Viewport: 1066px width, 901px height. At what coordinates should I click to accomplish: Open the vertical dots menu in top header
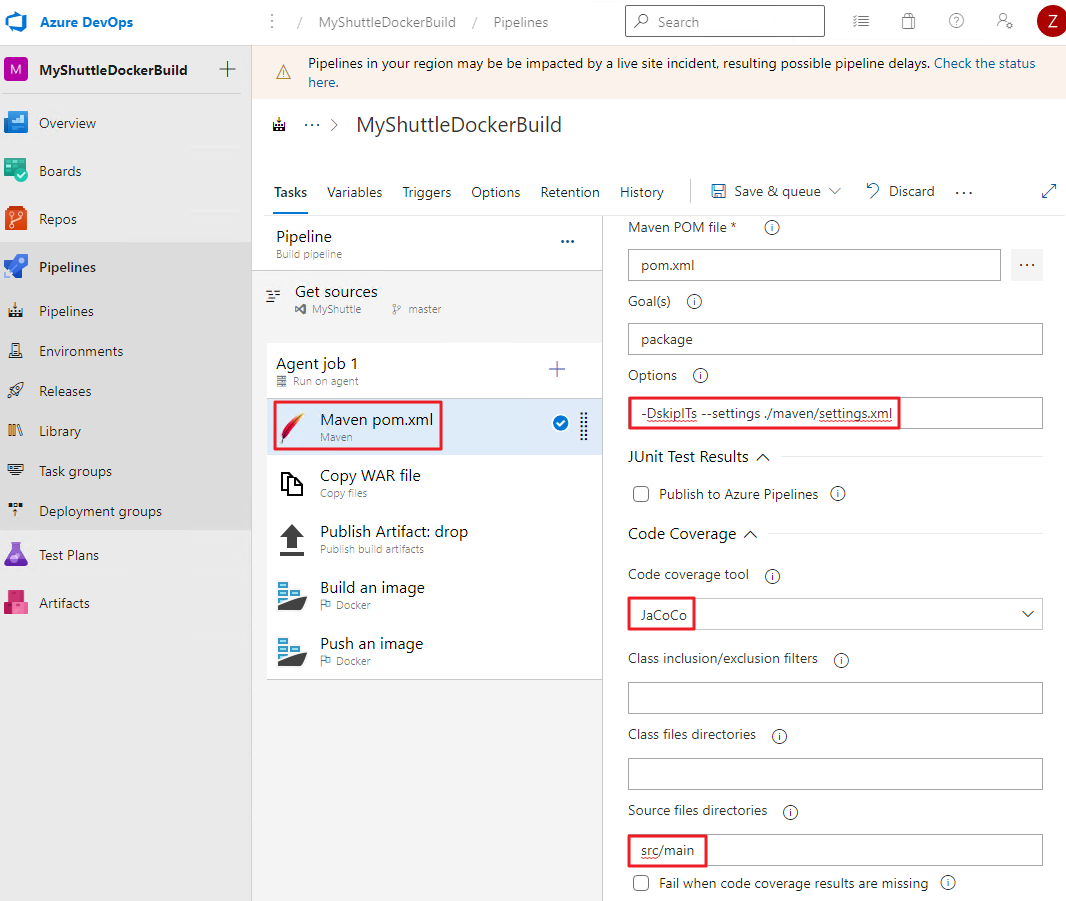tap(272, 22)
